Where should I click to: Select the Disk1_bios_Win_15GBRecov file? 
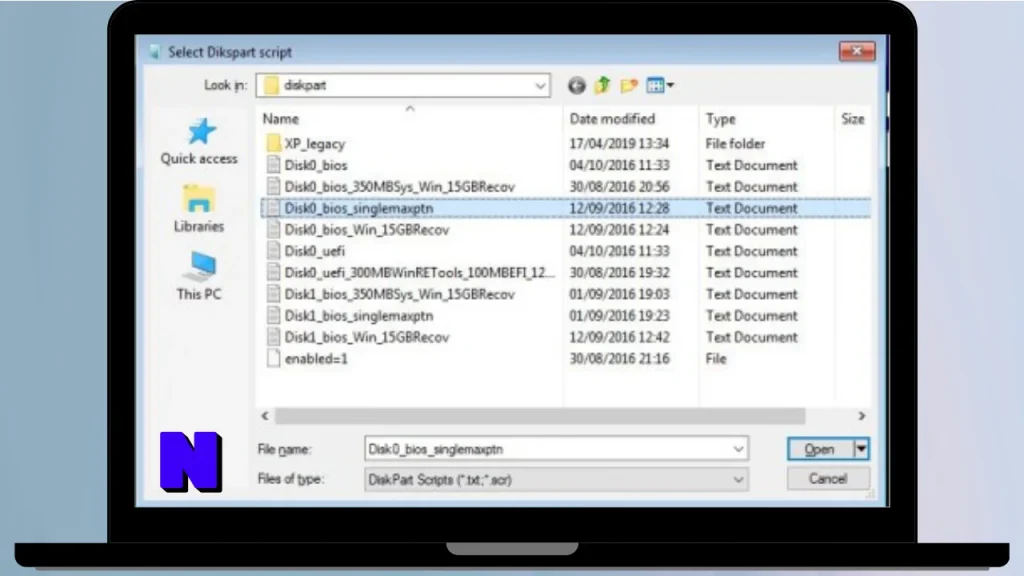367,338
